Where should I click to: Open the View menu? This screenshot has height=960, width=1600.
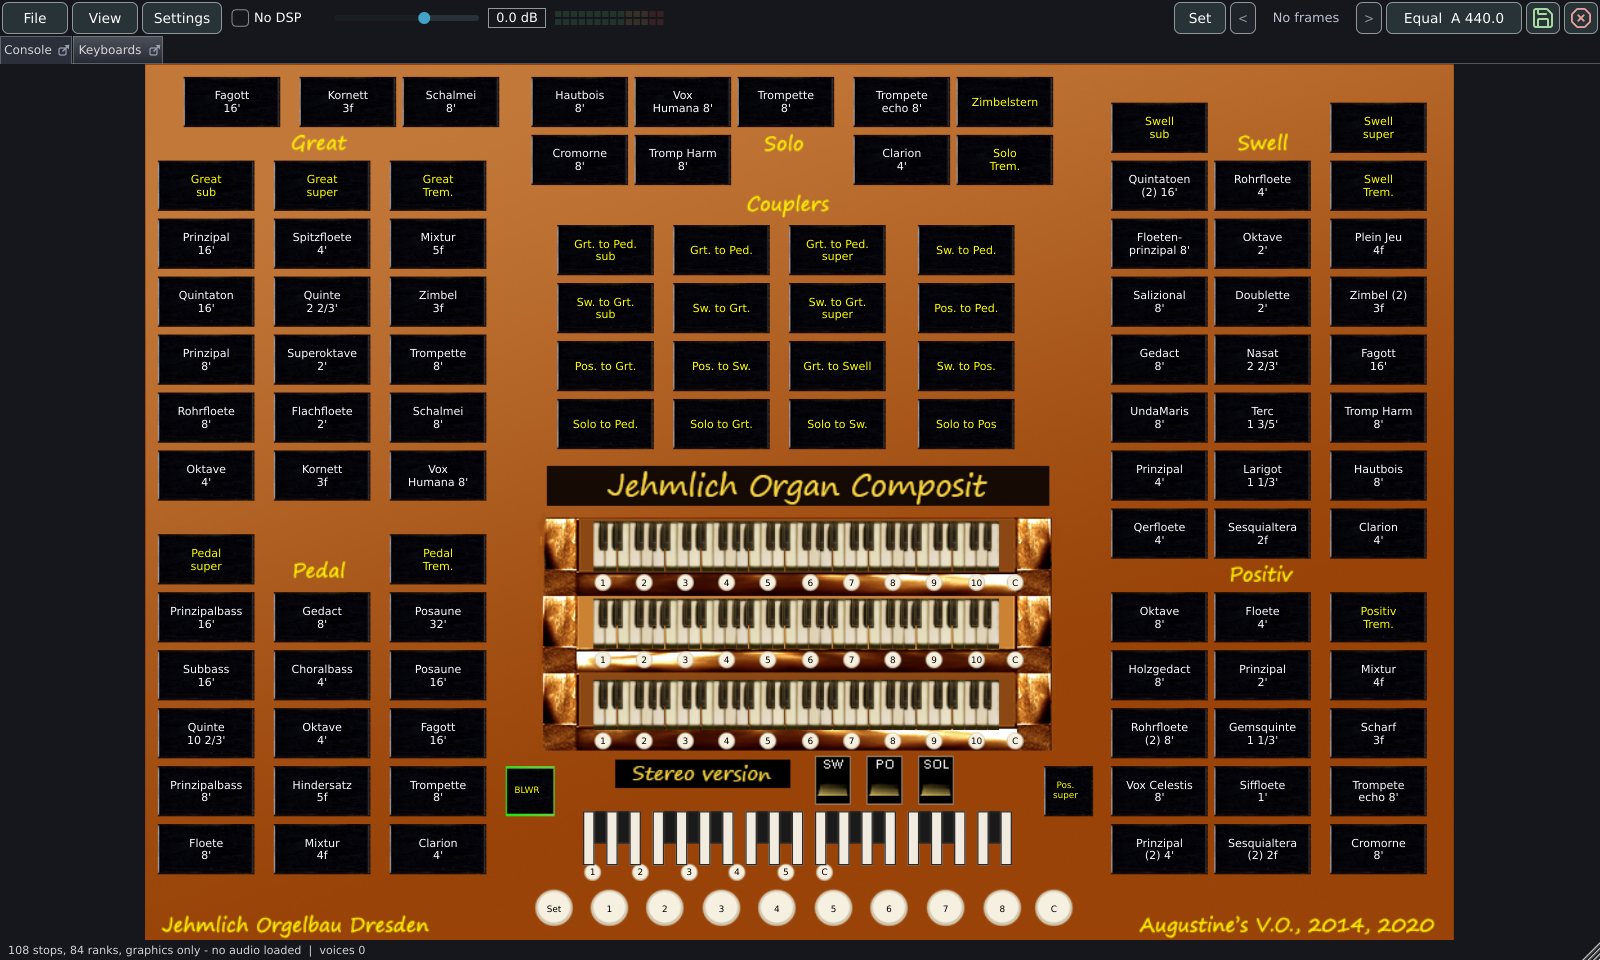click(x=104, y=18)
